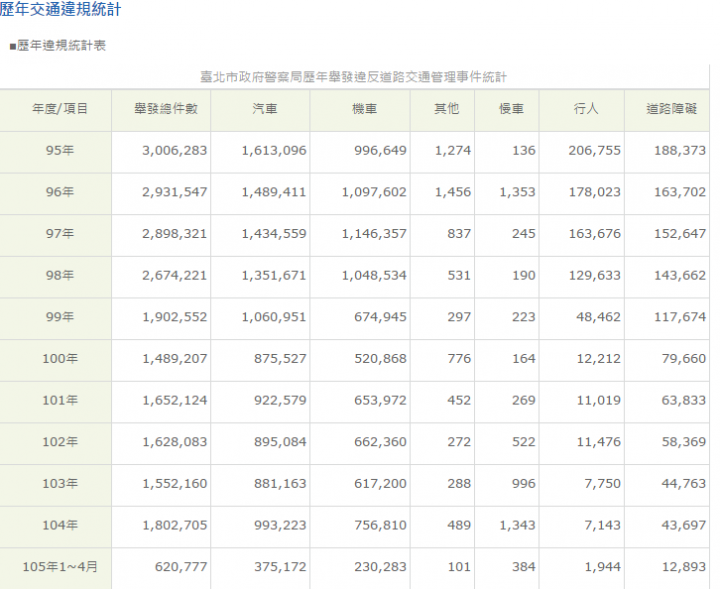The image size is (720, 589).
Task: Click motorcycle value 662,360 in 102年 row
Action: click(x=381, y=442)
